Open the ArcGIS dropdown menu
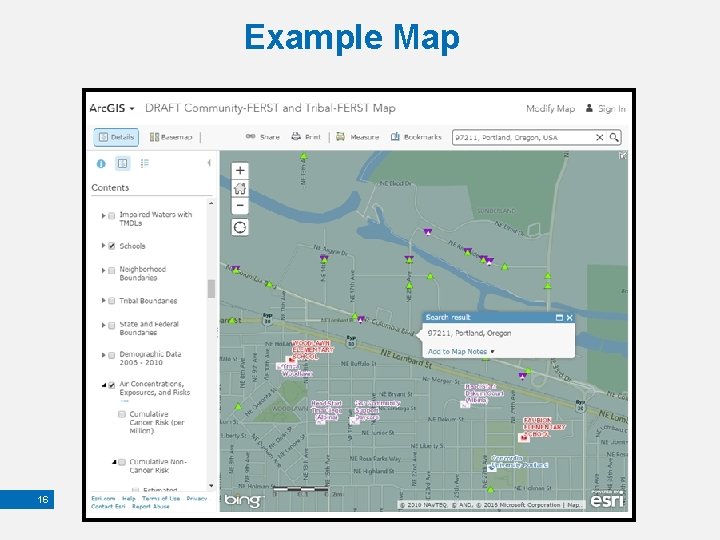Screen dimensions: 720x540 tap(112, 108)
